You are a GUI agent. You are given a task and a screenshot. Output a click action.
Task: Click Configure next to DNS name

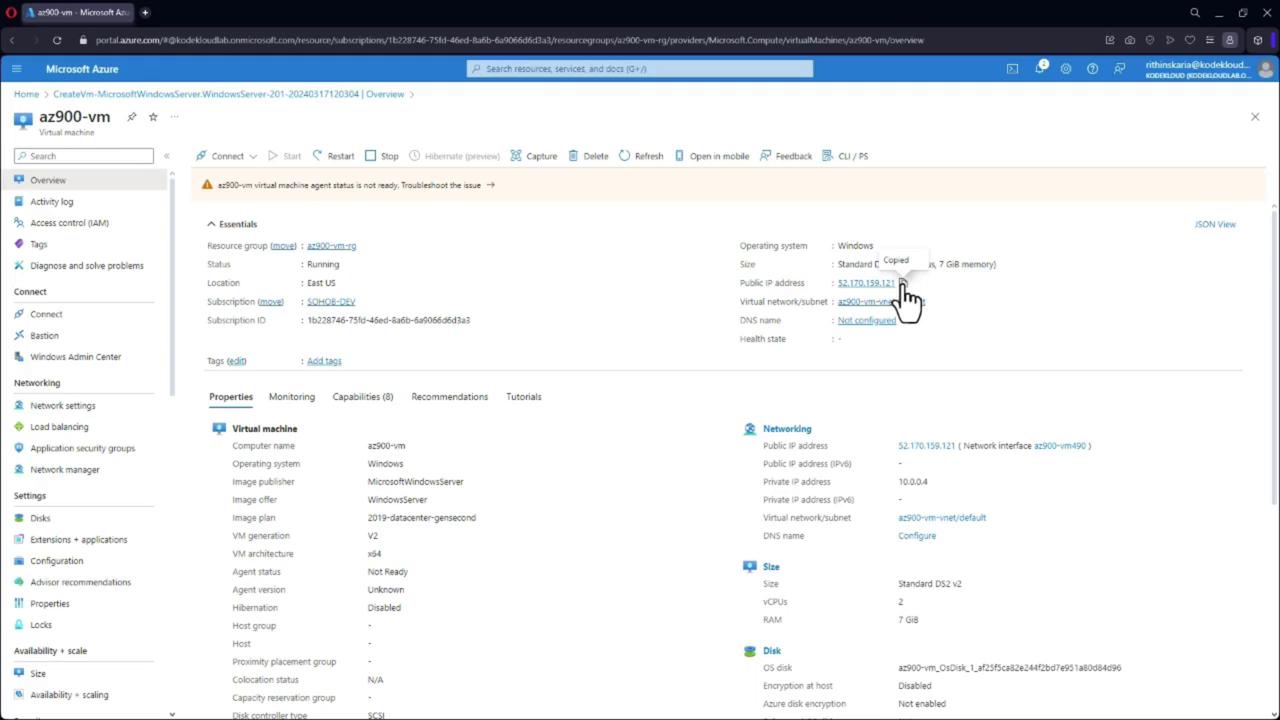point(917,536)
